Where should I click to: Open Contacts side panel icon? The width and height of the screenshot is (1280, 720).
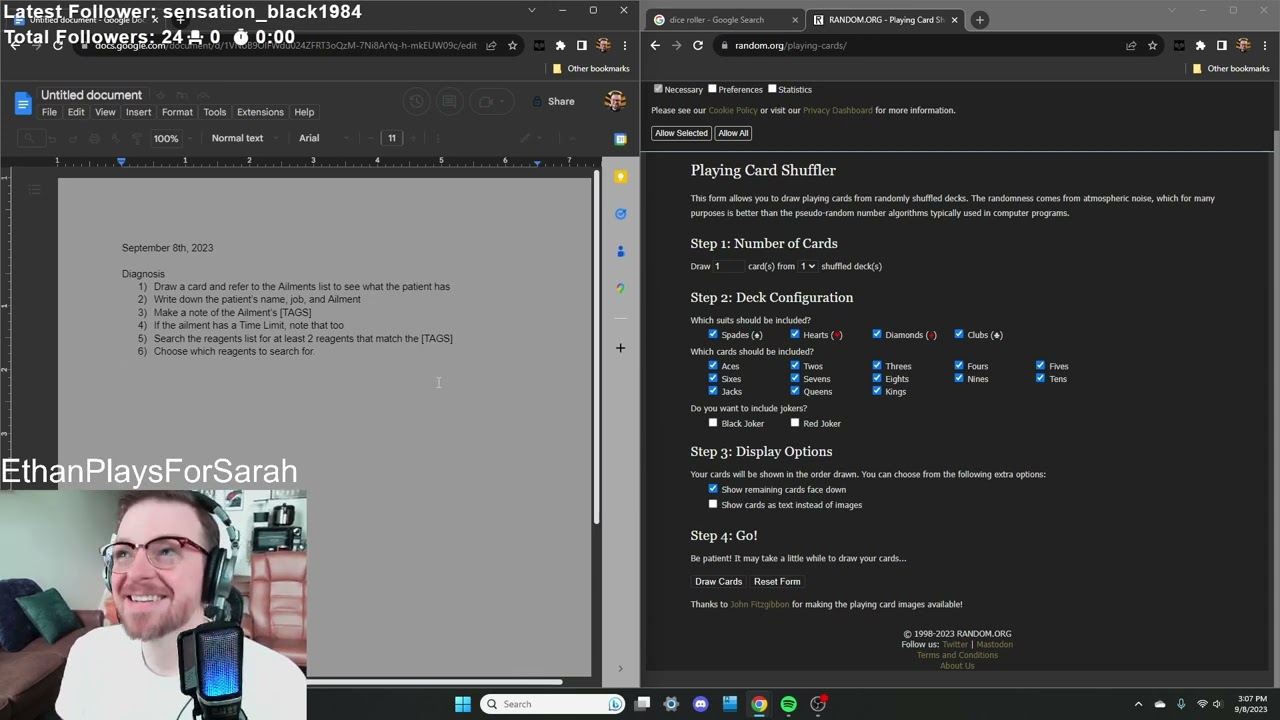pos(620,251)
